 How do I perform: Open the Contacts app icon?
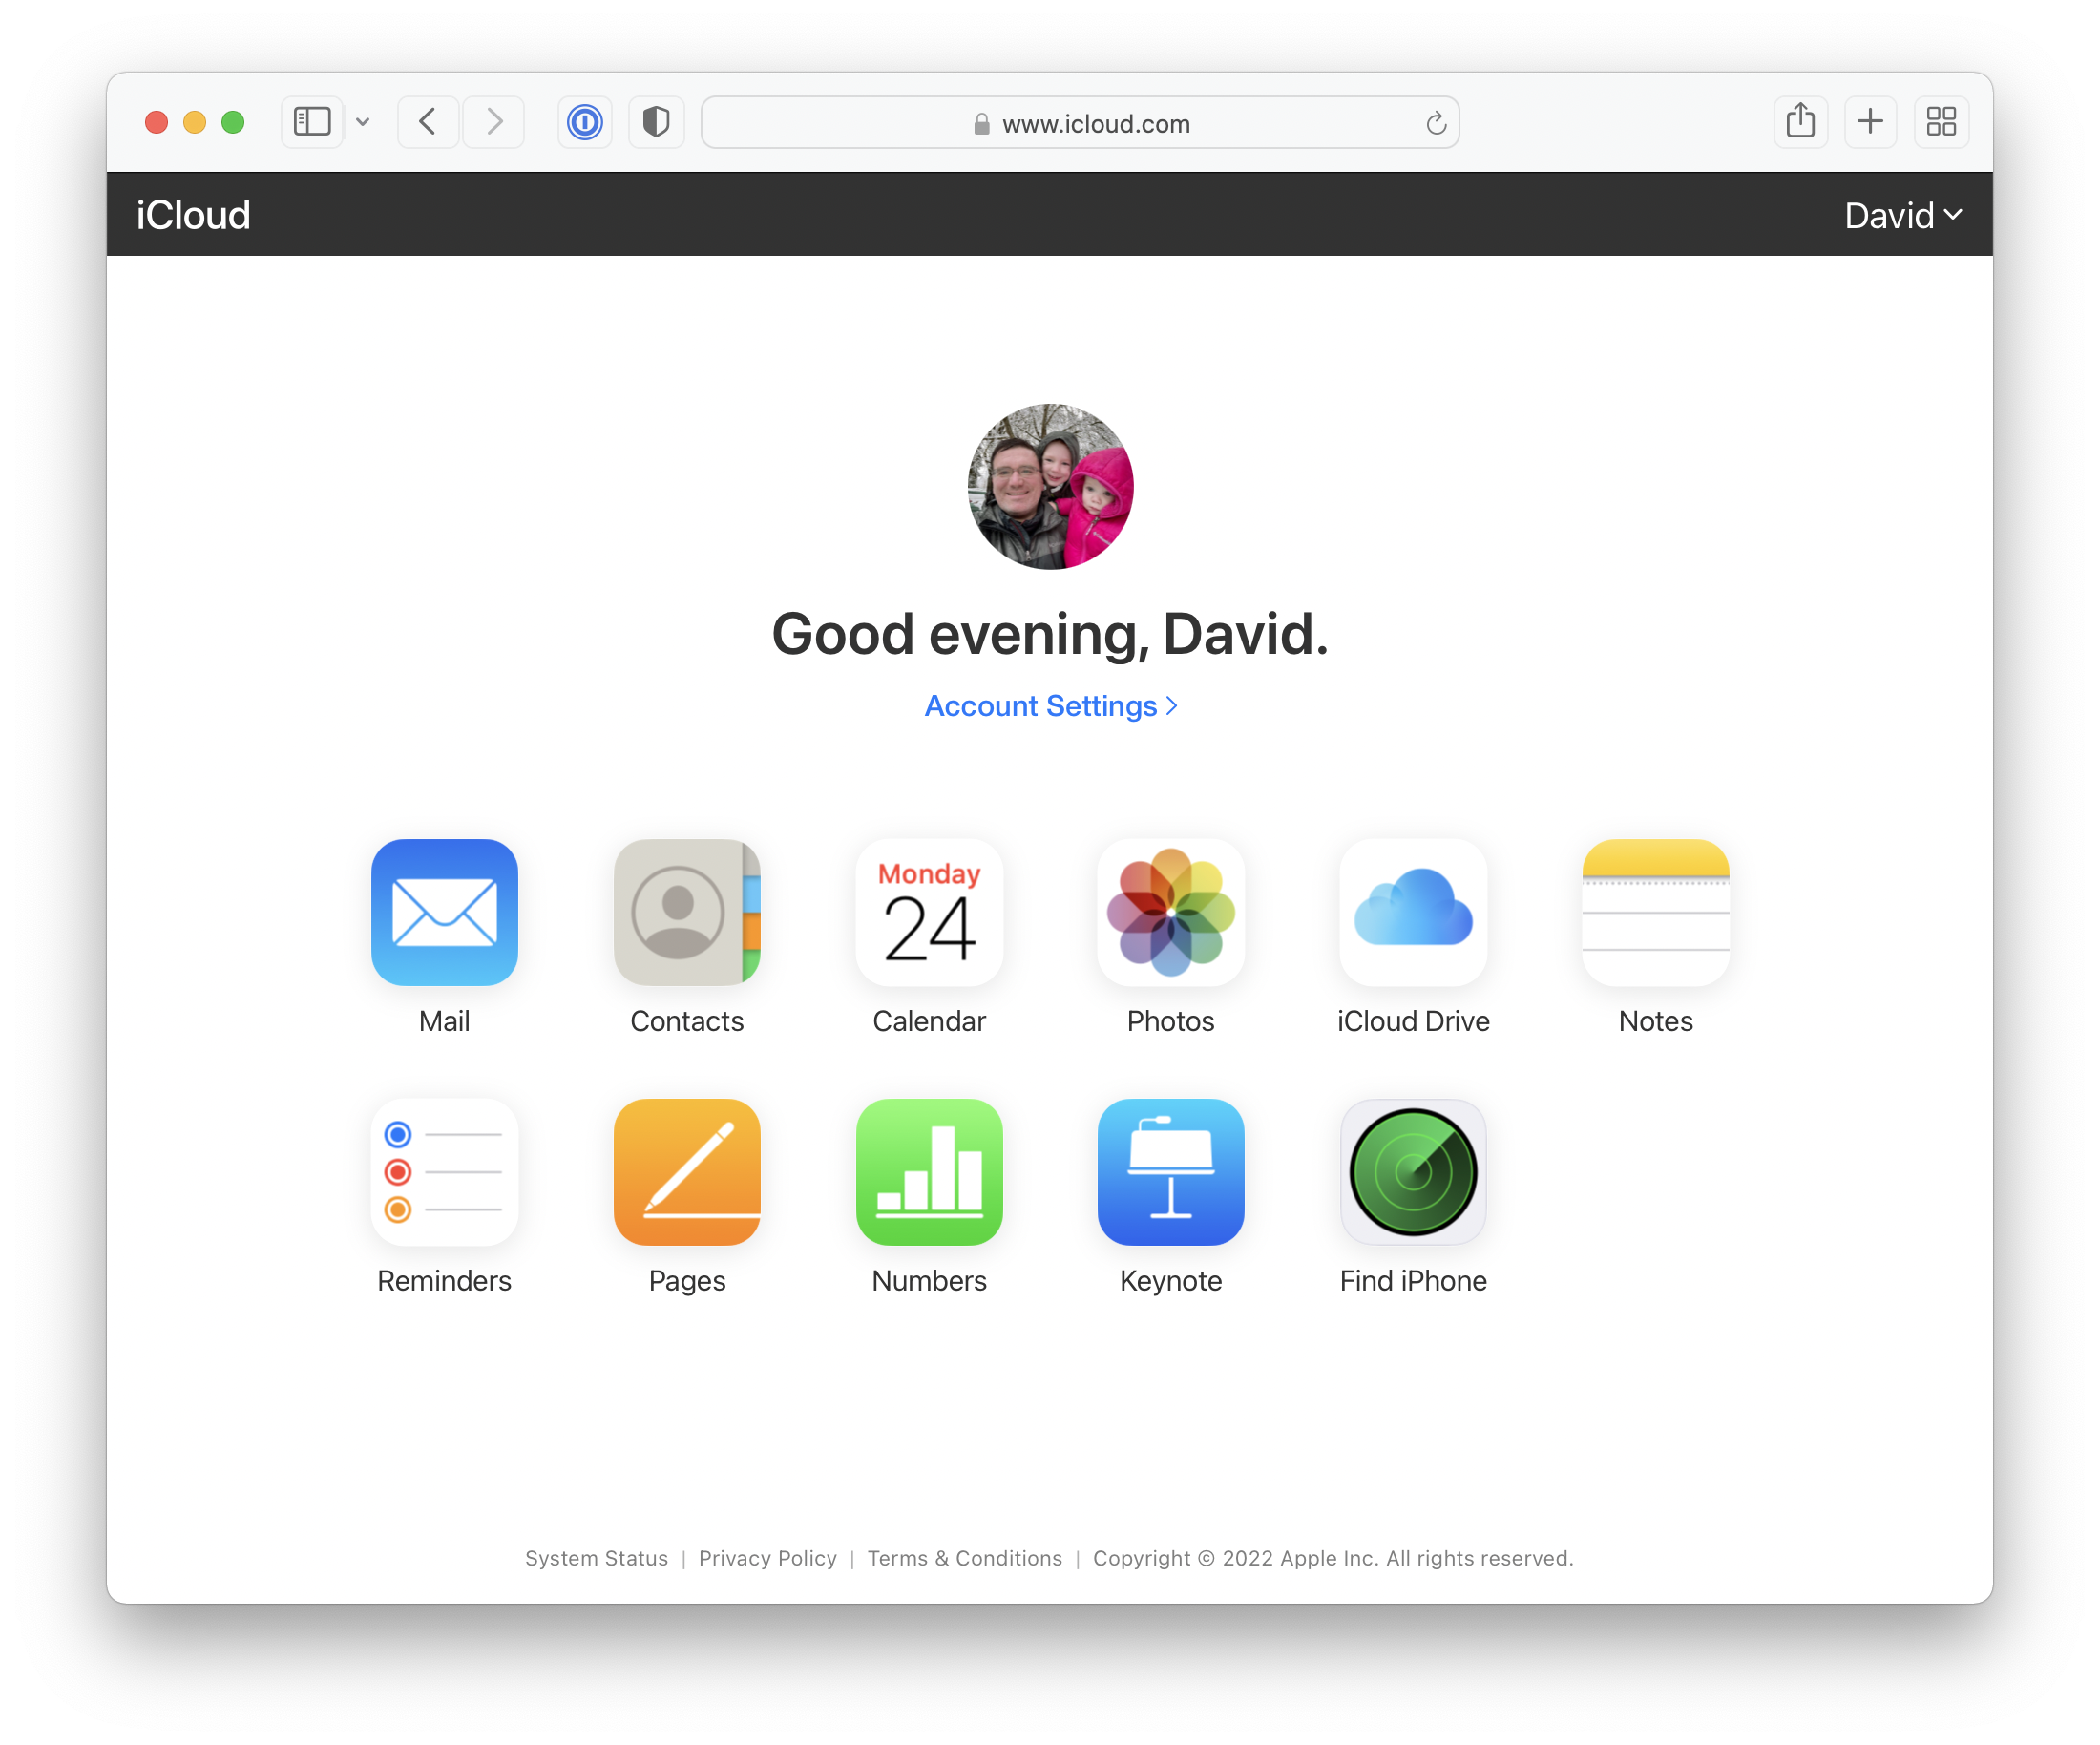(687, 912)
